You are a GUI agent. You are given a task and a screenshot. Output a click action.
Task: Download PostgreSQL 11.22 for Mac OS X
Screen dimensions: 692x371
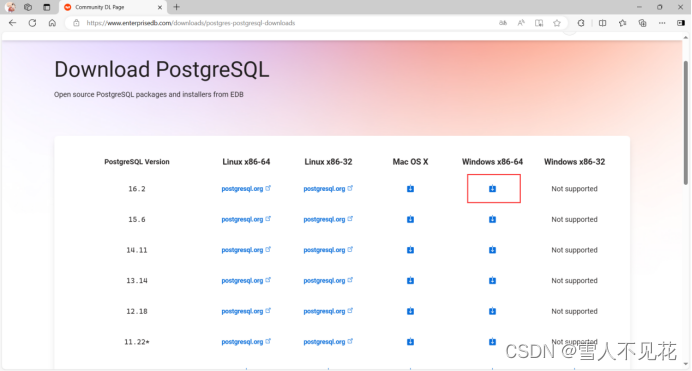(410, 342)
